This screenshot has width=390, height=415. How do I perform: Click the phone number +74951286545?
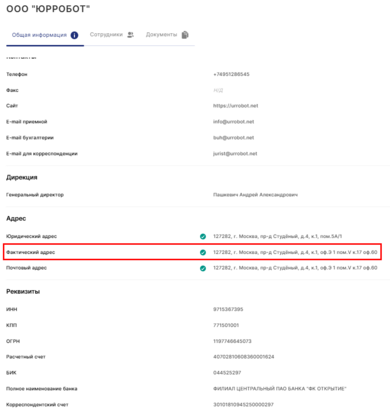click(x=231, y=74)
